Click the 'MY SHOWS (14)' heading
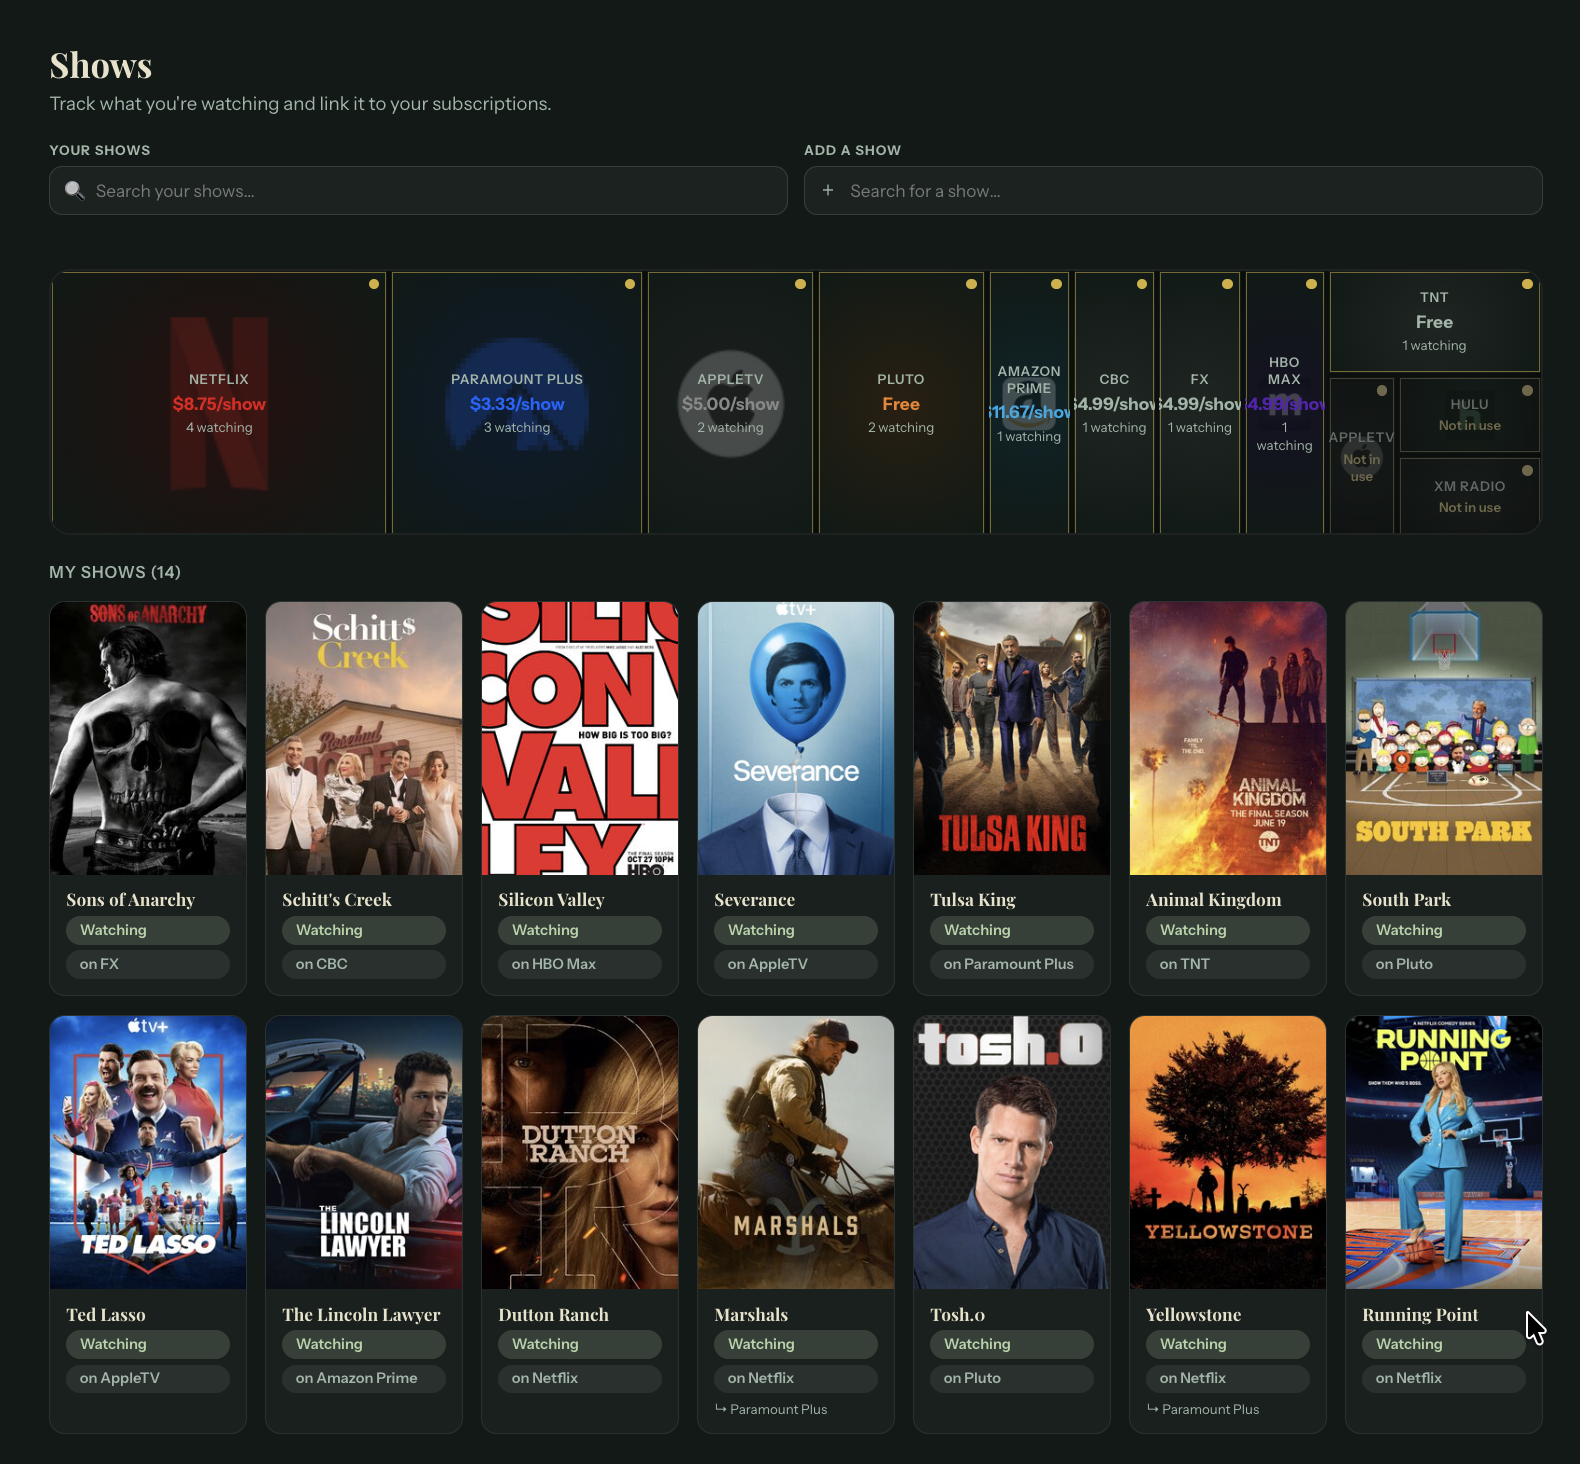The height and width of the screenshot is (1464, 1580). 115,572
